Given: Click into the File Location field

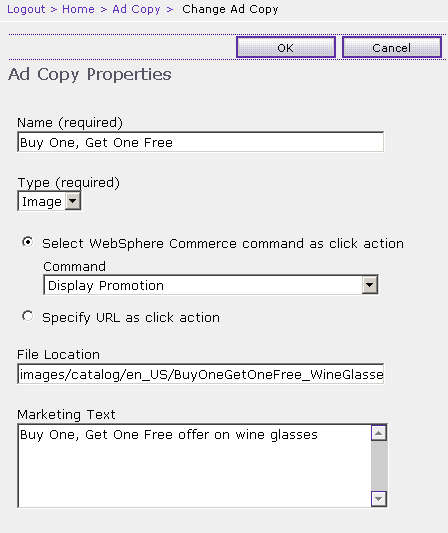Looking at the screenshot, I should coord(201,374).
